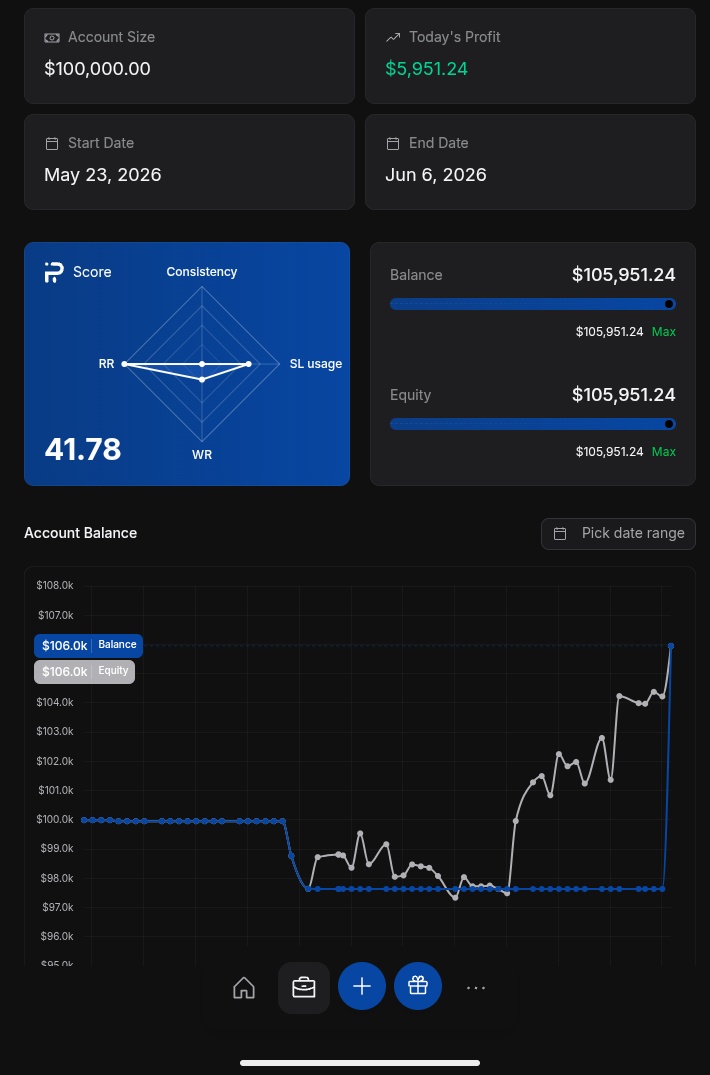Open the three-dots more menu
This screenshot has width=710, height=1075.
tap(476, 987)
